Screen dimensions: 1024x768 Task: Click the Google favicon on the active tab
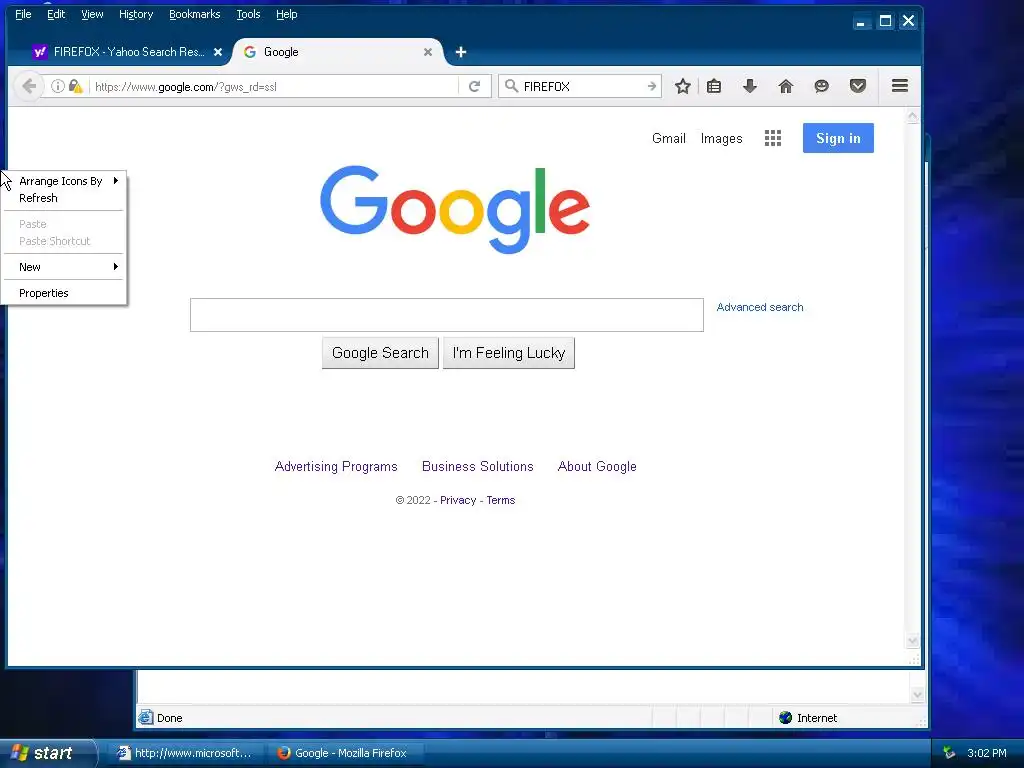coord(249,52)
